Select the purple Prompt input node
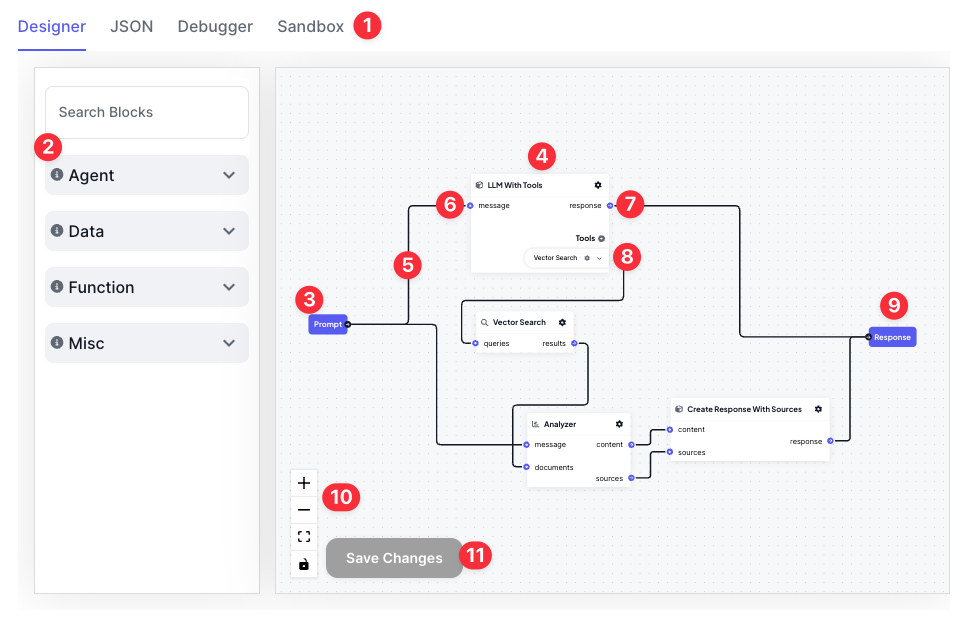This screenshot has height=620, width=966. pyautogui.click(x=327, y=324)
